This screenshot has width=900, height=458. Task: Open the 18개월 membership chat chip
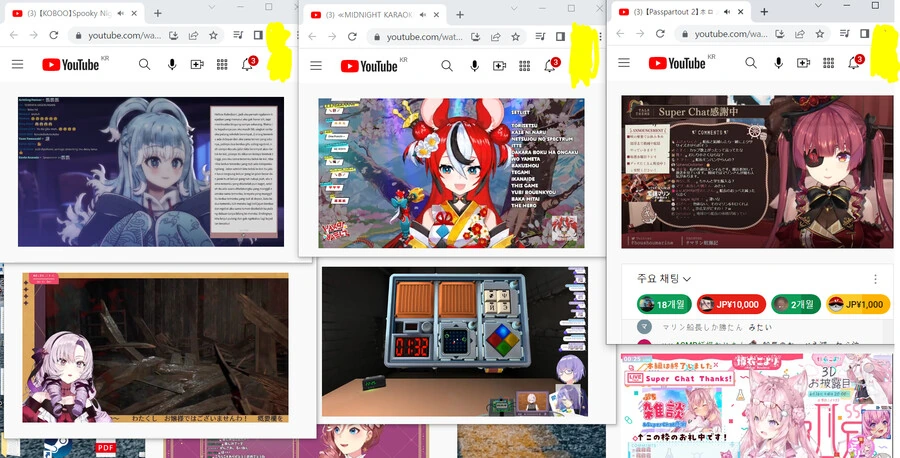coord(664,304)
